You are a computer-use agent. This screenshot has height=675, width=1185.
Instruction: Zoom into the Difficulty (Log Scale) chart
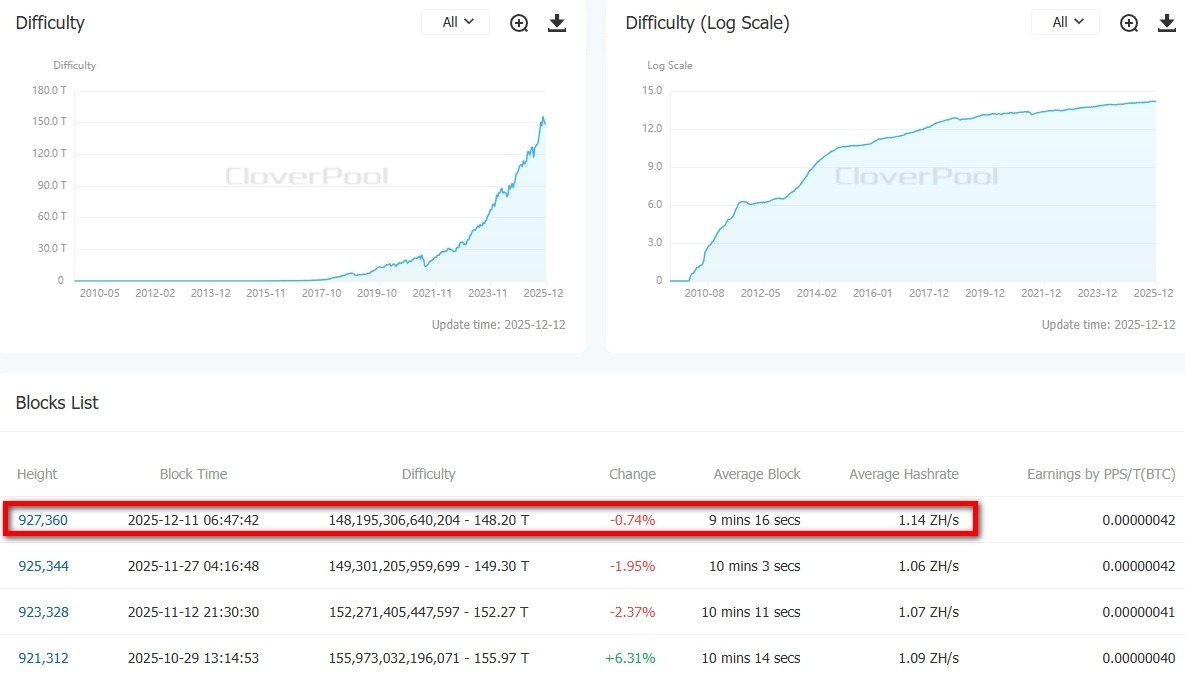pyautogui.click(x=1129, y=22)
